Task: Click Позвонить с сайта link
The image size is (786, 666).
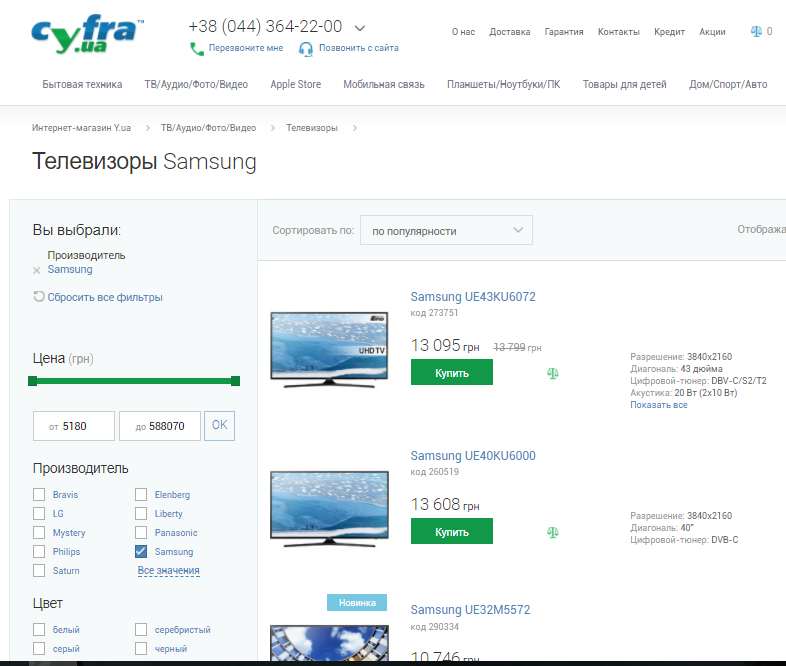Action: 359,48
